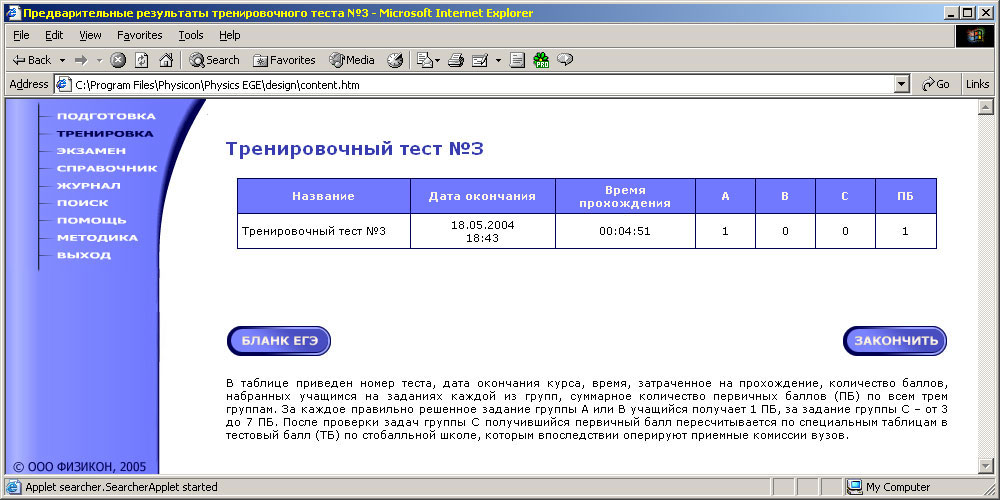Viewport: 1000px width, 500px height.
Task: Open the Forward history dropdown arrow
Action: (99, 60)
